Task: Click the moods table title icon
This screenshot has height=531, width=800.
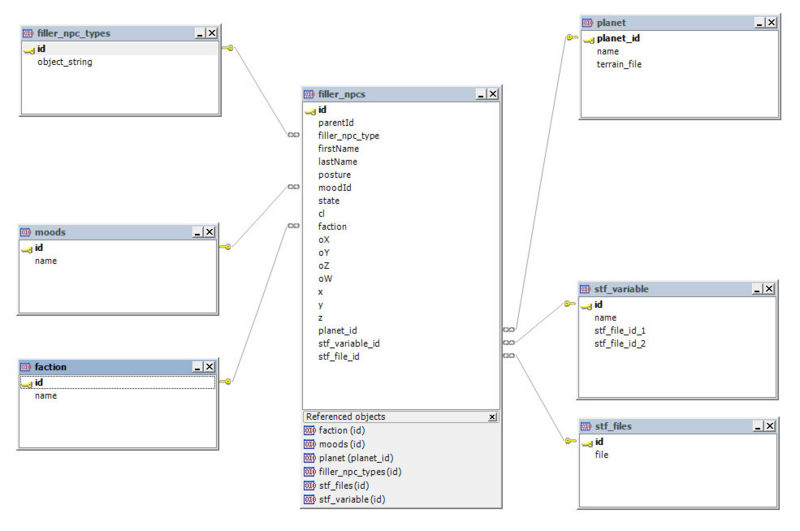Action: click(x=26, y=232)
